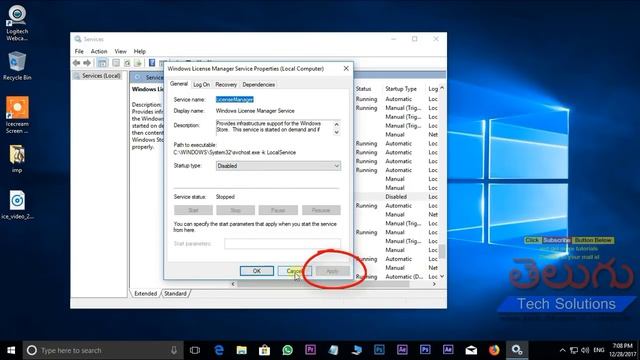Open the Mail app from the taskbar
Viewport: 640px width, 360px height.
coord(471,350)
